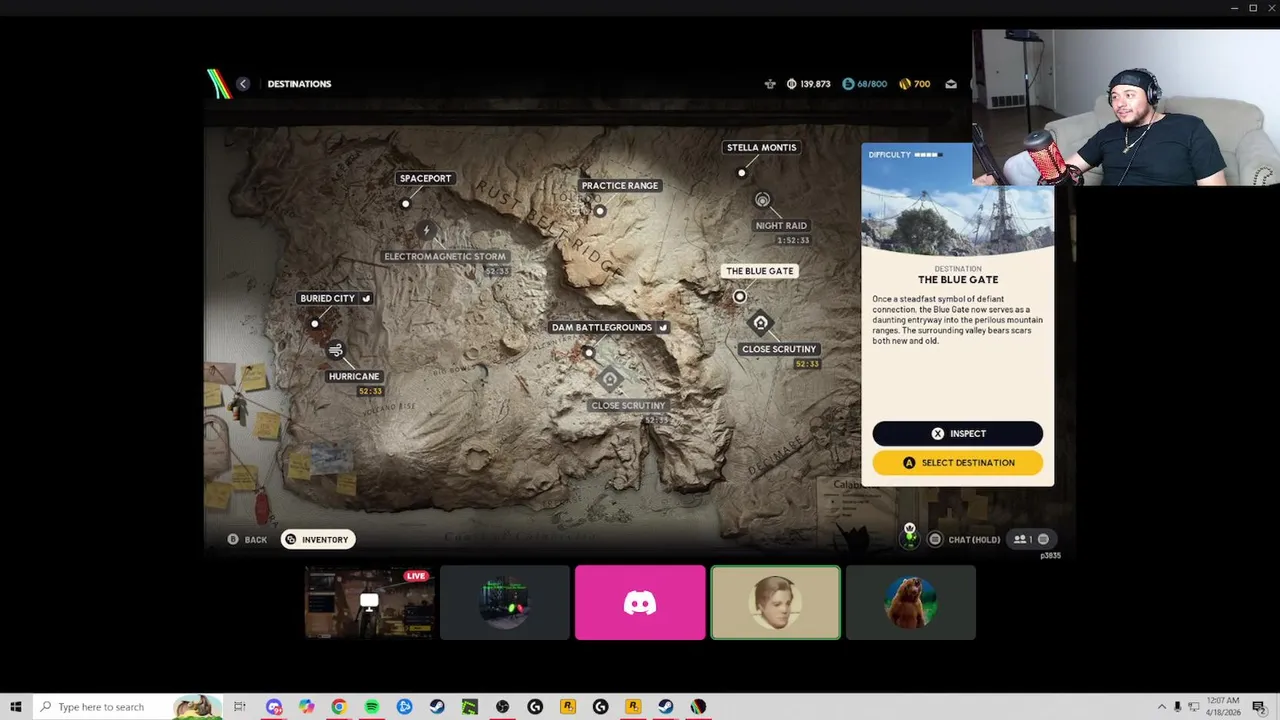Open the LIVE screen share tile
This screenshot has height=720, width=1280.
pos(370,603)
